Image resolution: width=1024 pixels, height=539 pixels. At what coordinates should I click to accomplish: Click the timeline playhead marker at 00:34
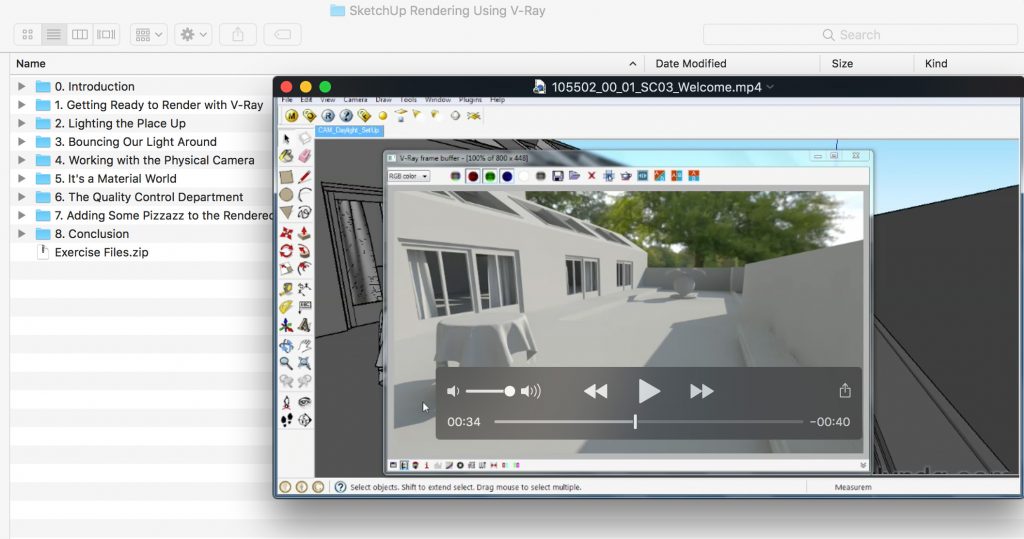coord(635,422)
